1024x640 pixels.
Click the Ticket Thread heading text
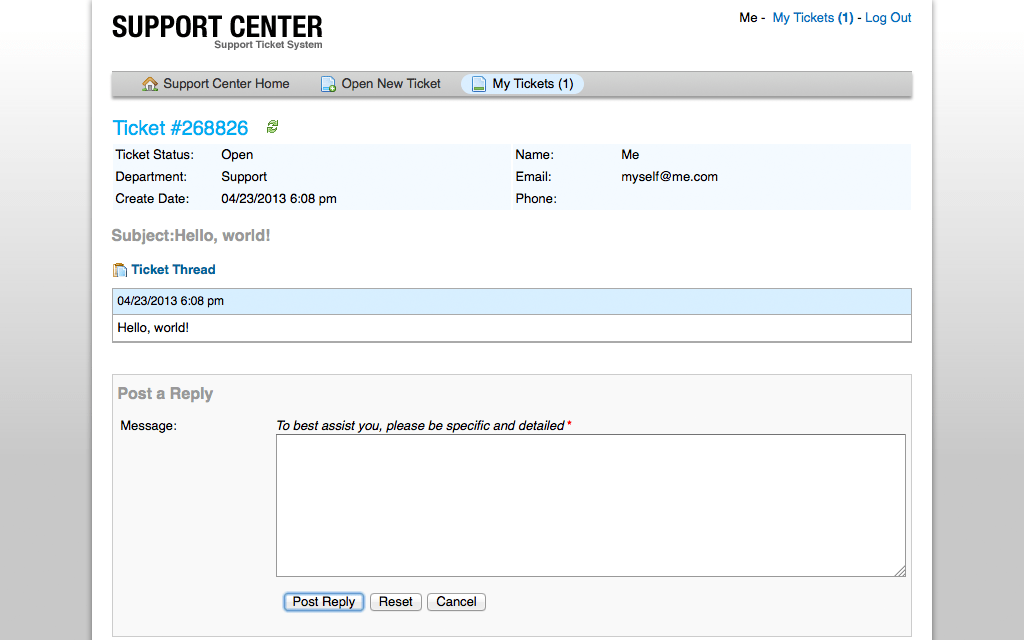tap(173, 270)
